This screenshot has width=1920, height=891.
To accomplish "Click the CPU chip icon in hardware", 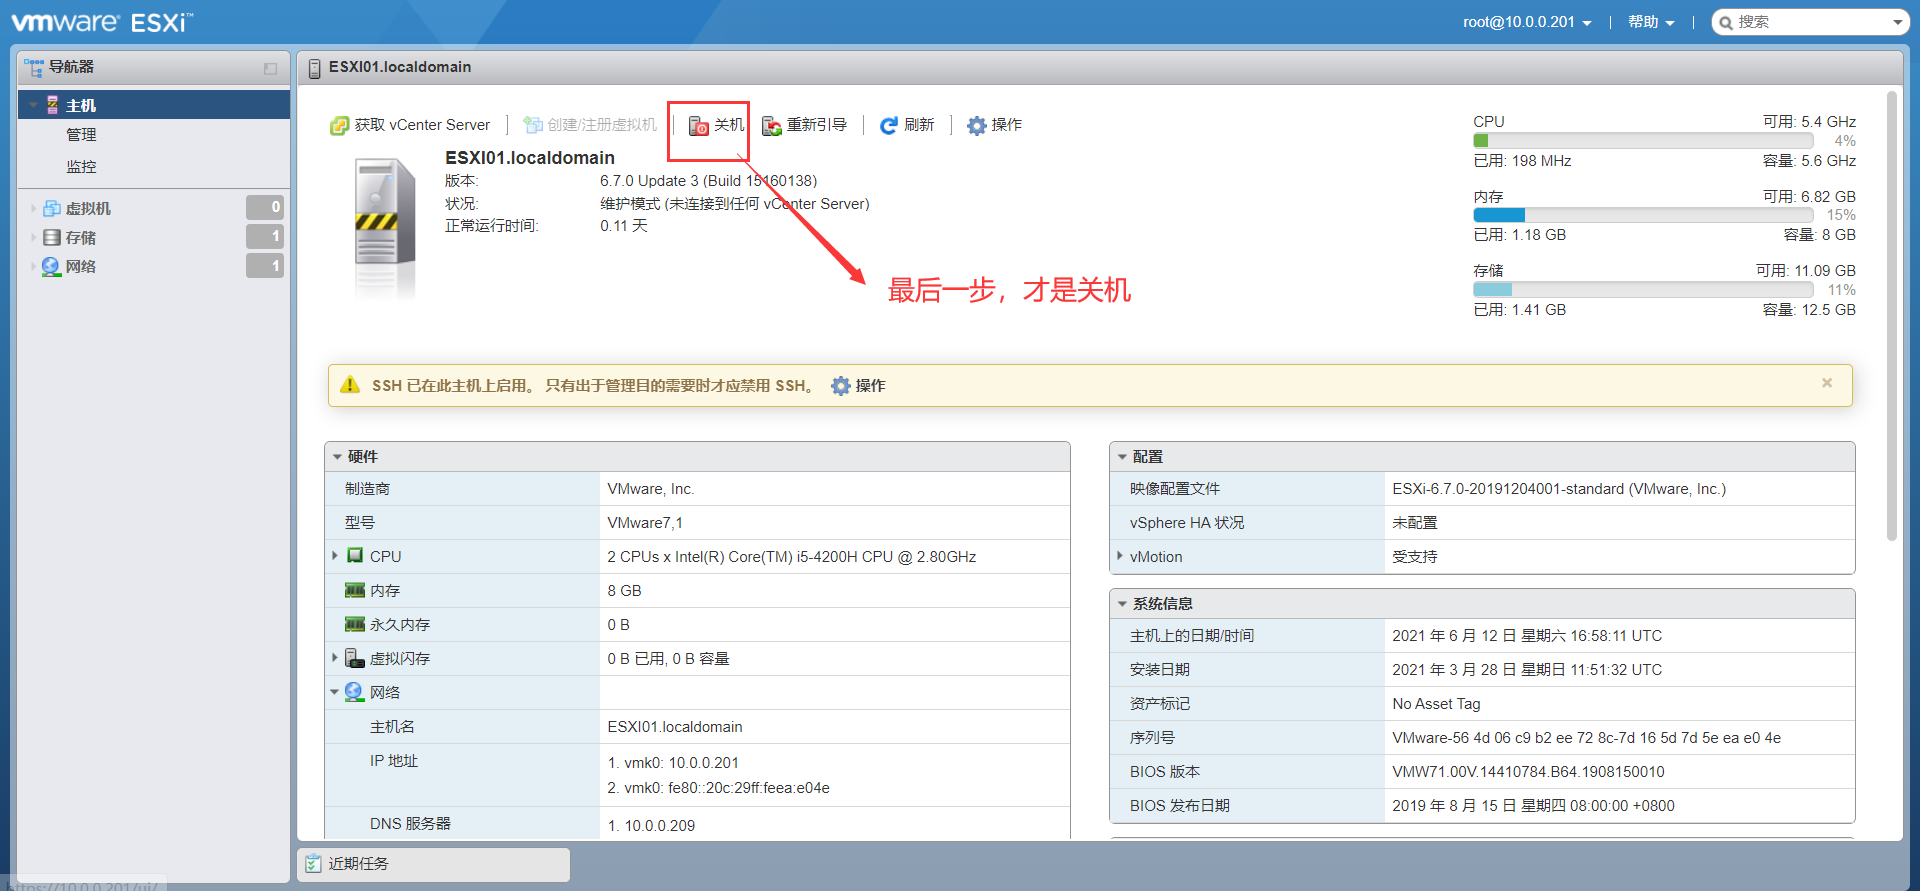I will 355,555.
